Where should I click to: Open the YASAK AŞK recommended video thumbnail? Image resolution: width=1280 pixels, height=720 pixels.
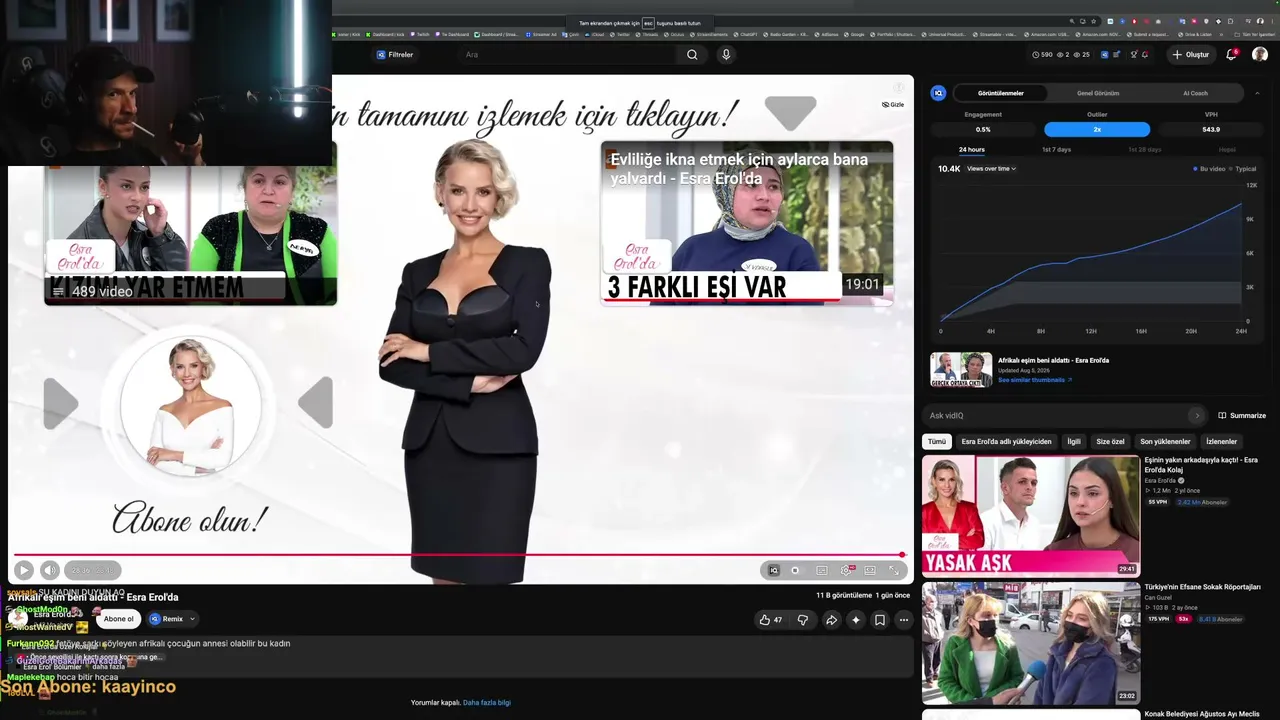pyautogui.click(x=1031, y=516)
